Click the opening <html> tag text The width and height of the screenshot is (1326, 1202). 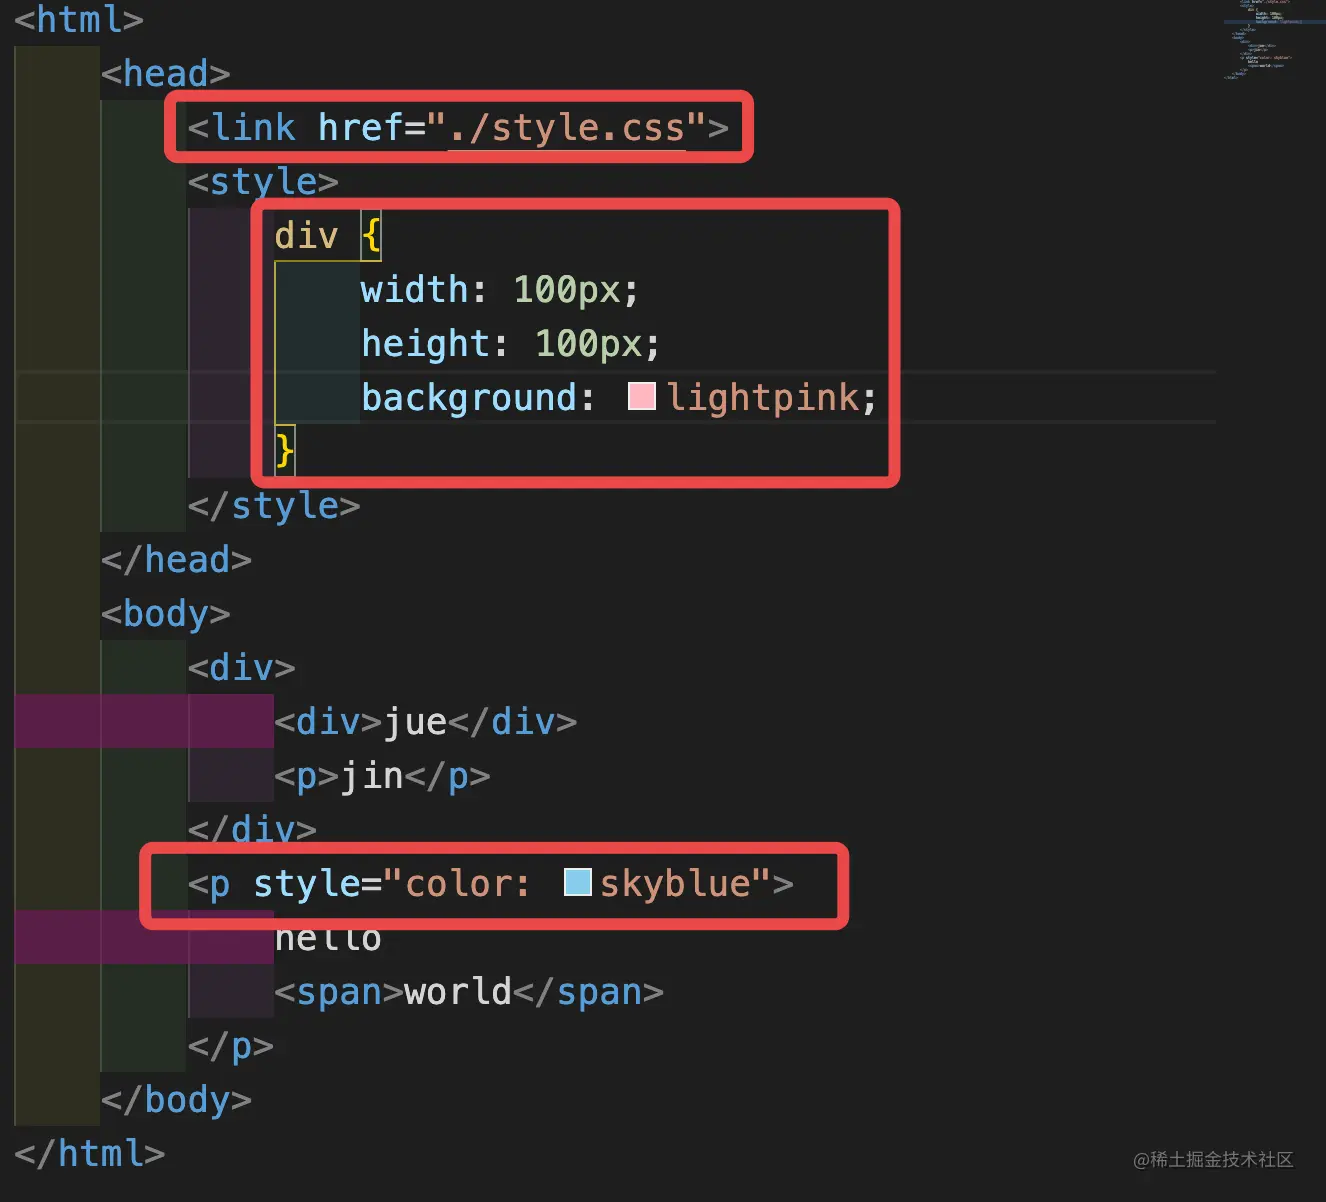pos(79,19)
